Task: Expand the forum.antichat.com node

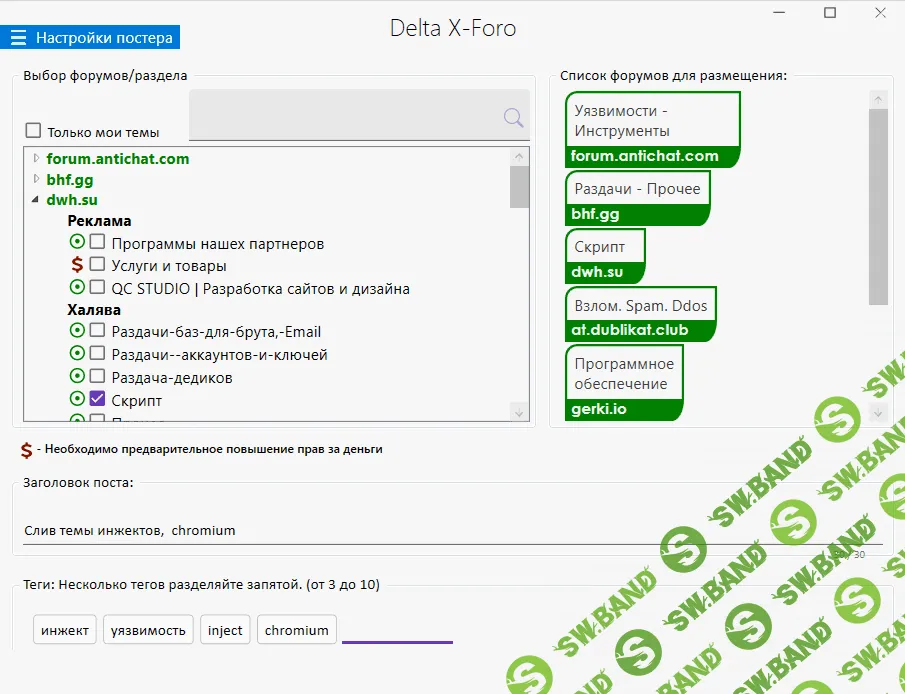Action: 35,158
